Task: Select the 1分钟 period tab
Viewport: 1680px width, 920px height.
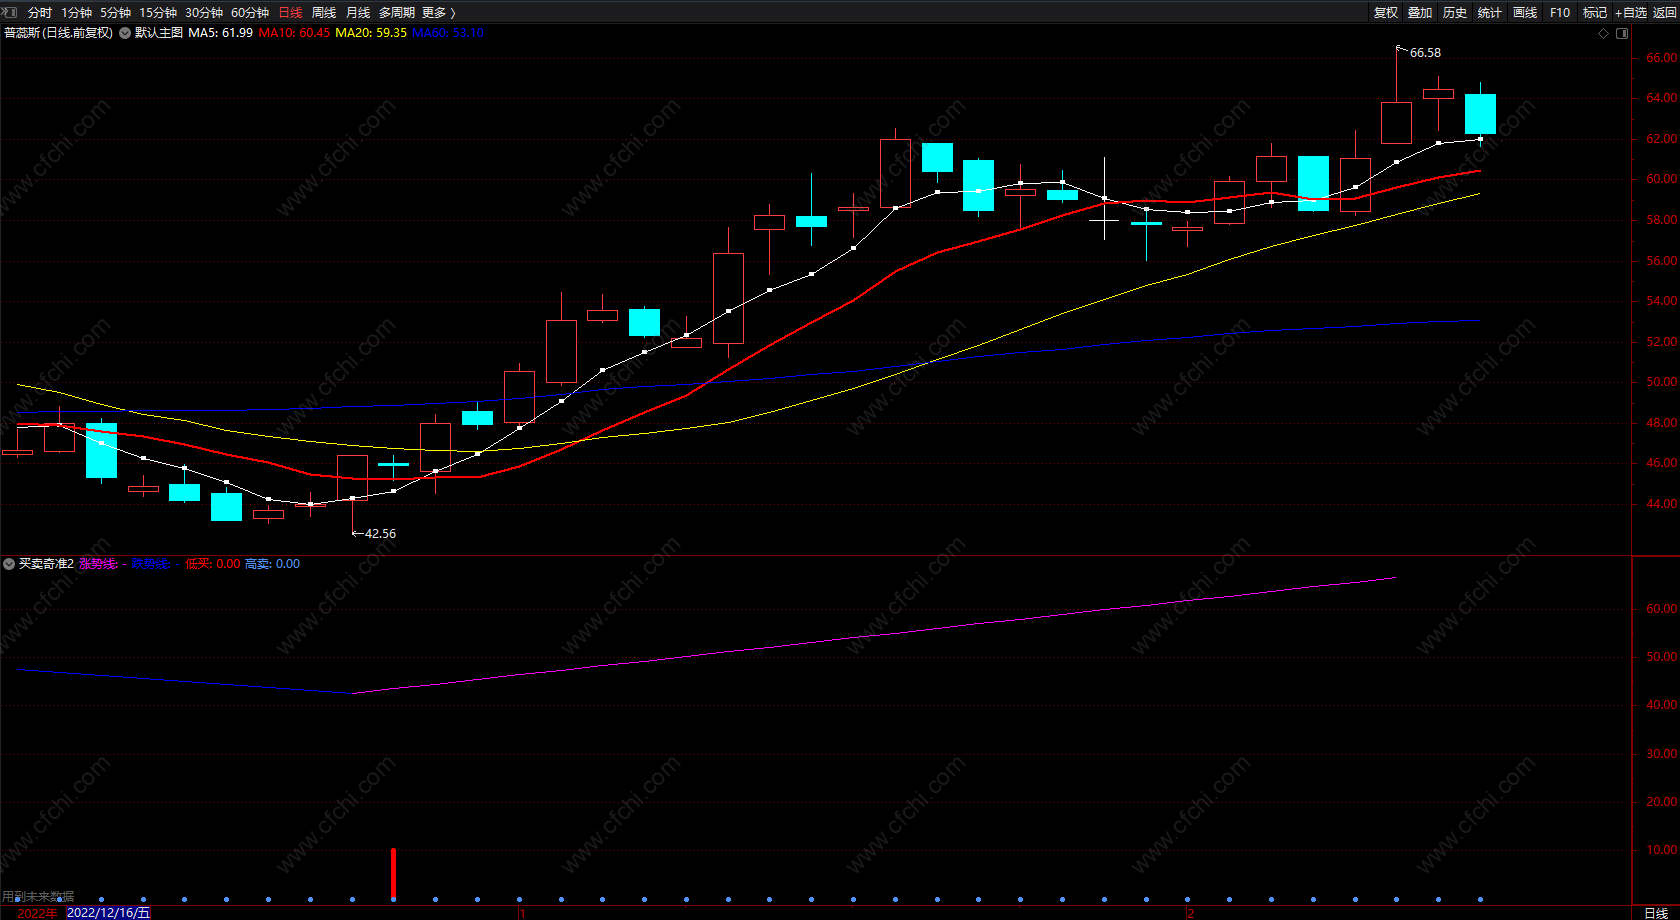Action: [77, 13]
